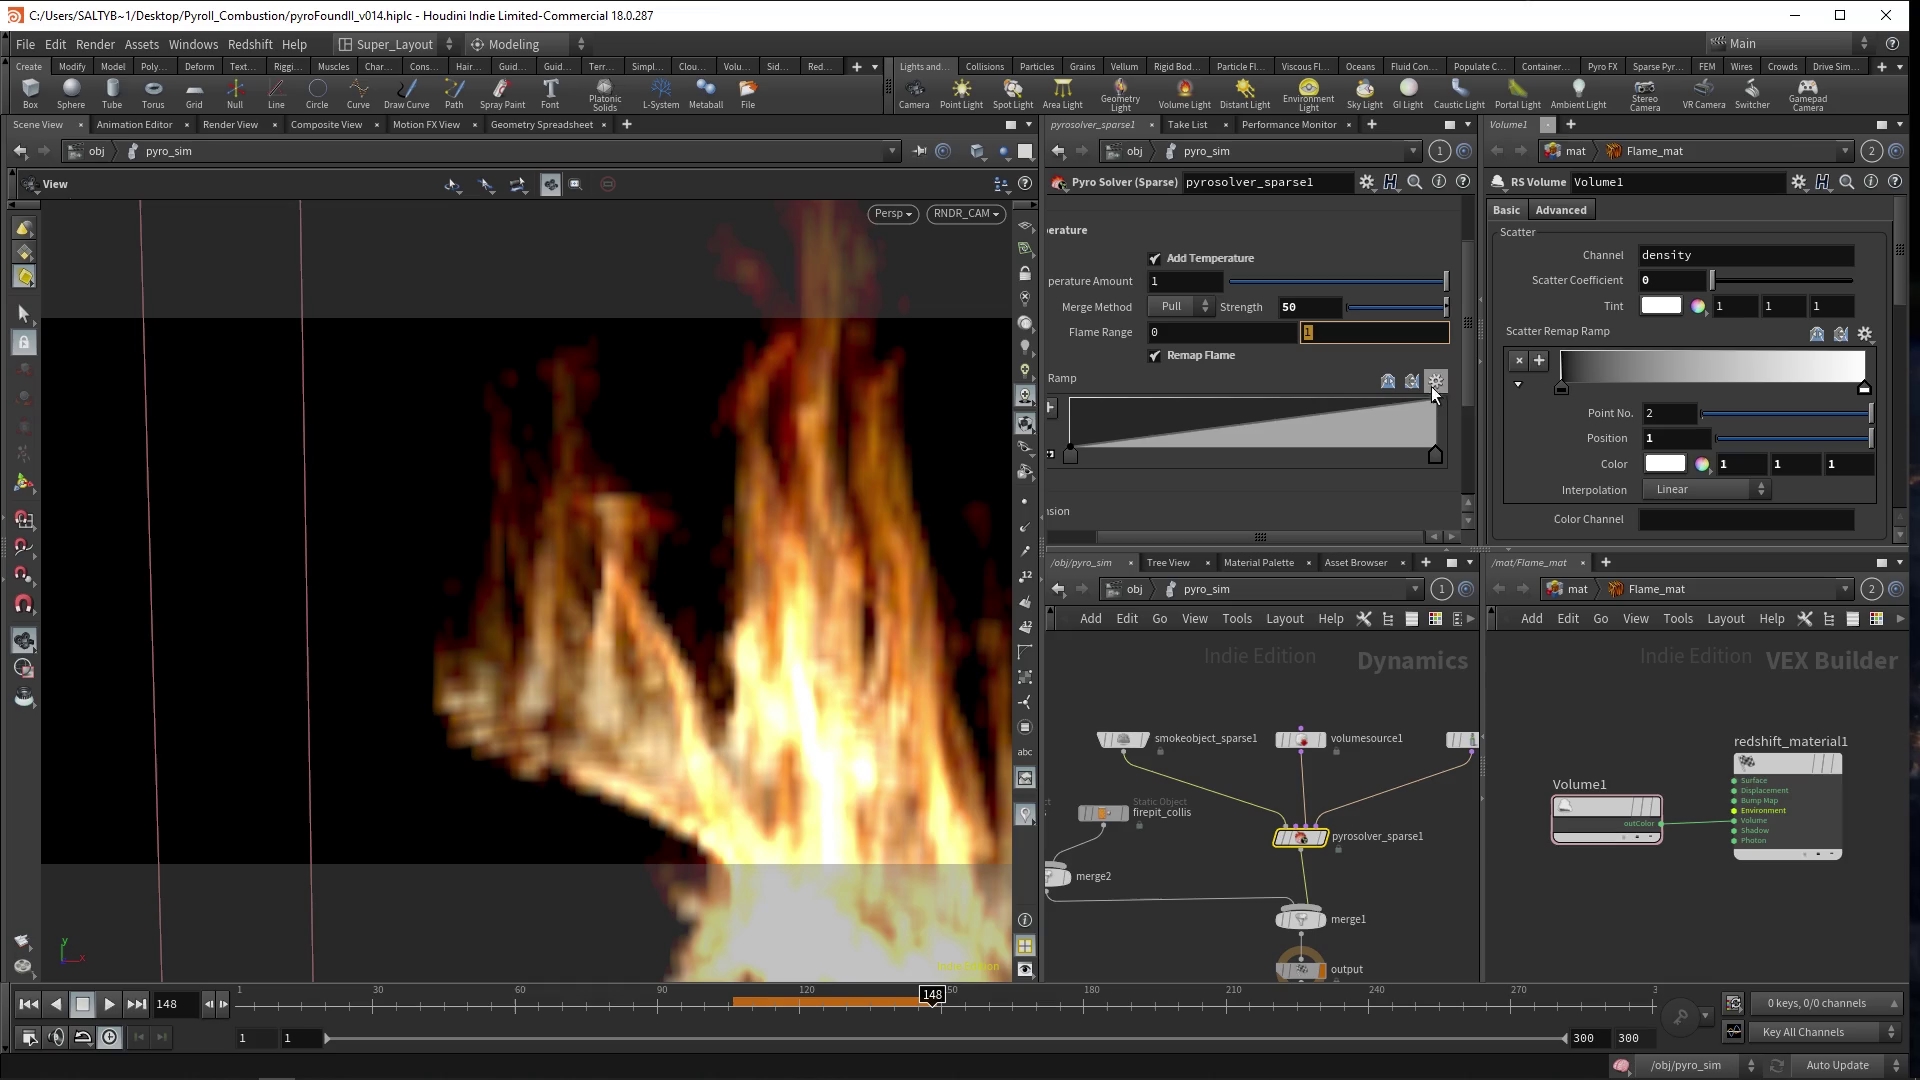1920x1080 pixels.
Task: Open the Interpolation Linear dropdown
Action: click(1707, 490)
